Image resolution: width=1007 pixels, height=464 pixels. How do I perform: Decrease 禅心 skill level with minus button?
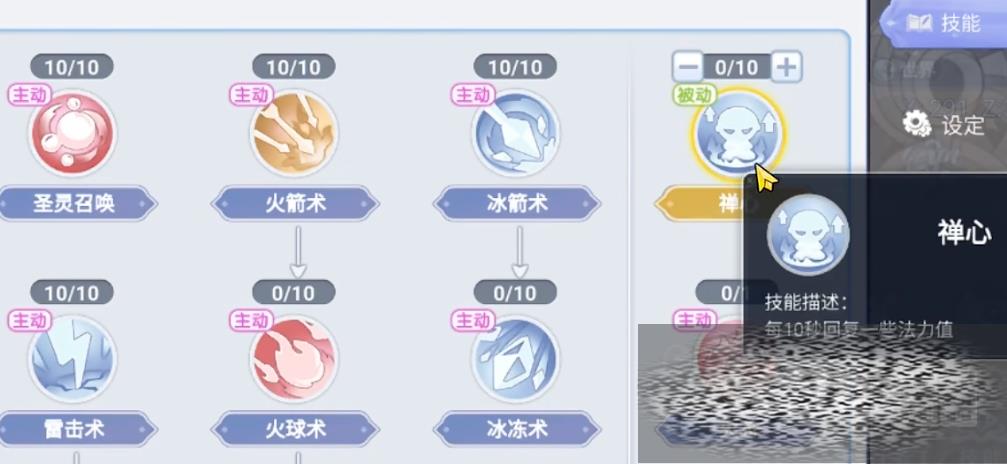688,66
